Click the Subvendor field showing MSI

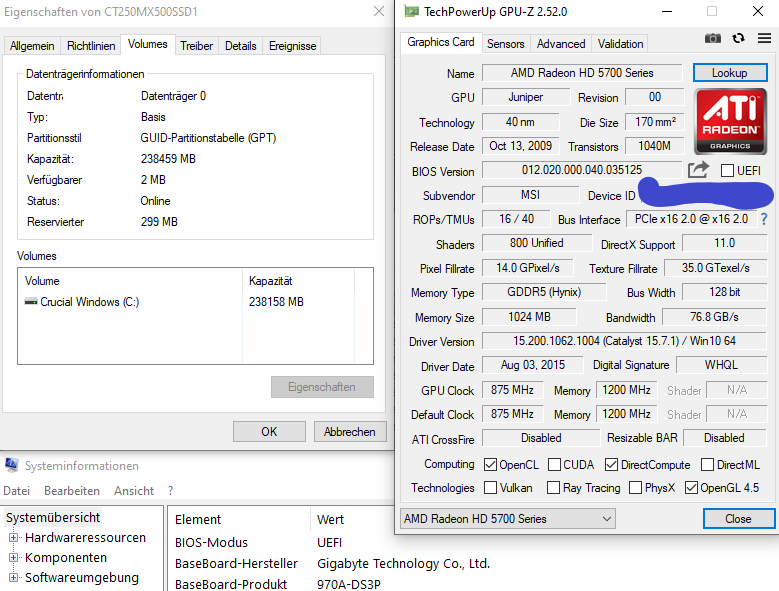click(x=530, y=195)
